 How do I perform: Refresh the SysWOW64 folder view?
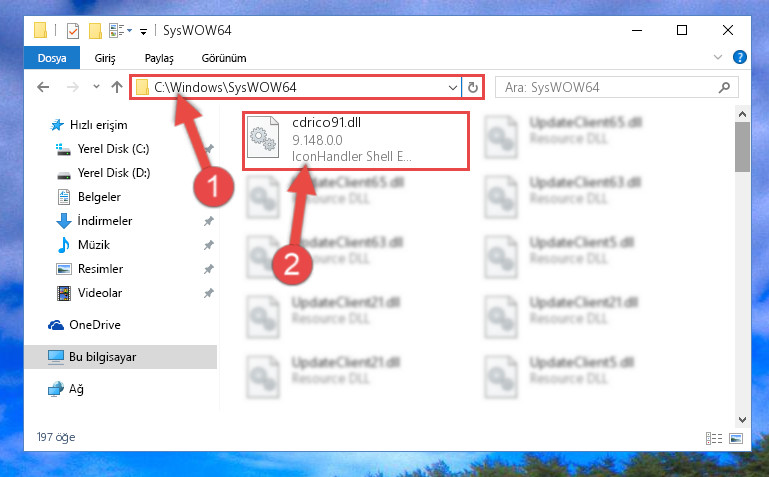(473, 87)
